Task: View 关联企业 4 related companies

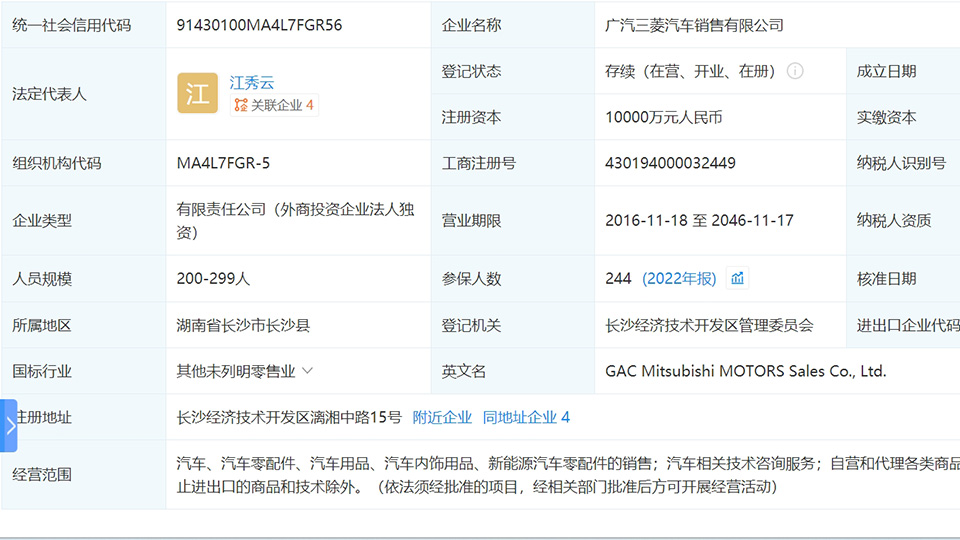Action: coord(274,105)
